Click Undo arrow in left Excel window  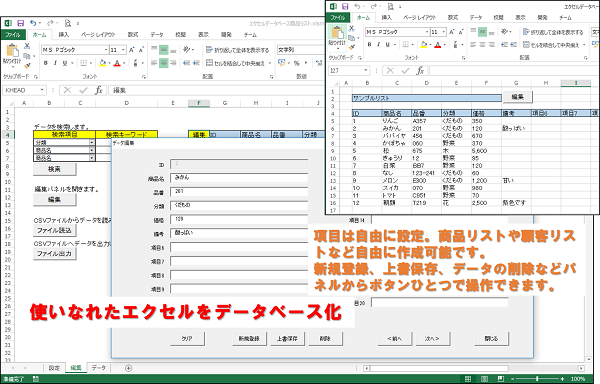pos(33,23)
